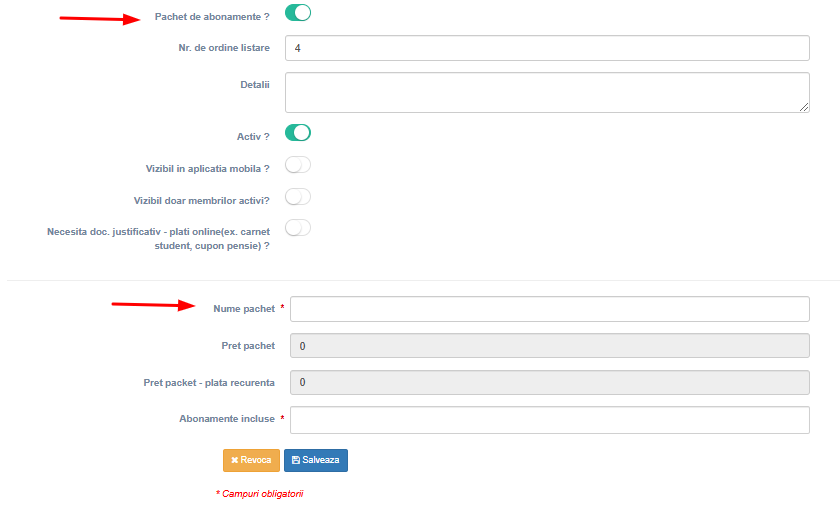Click the Nume pachet label

click(x=244, y=309)
